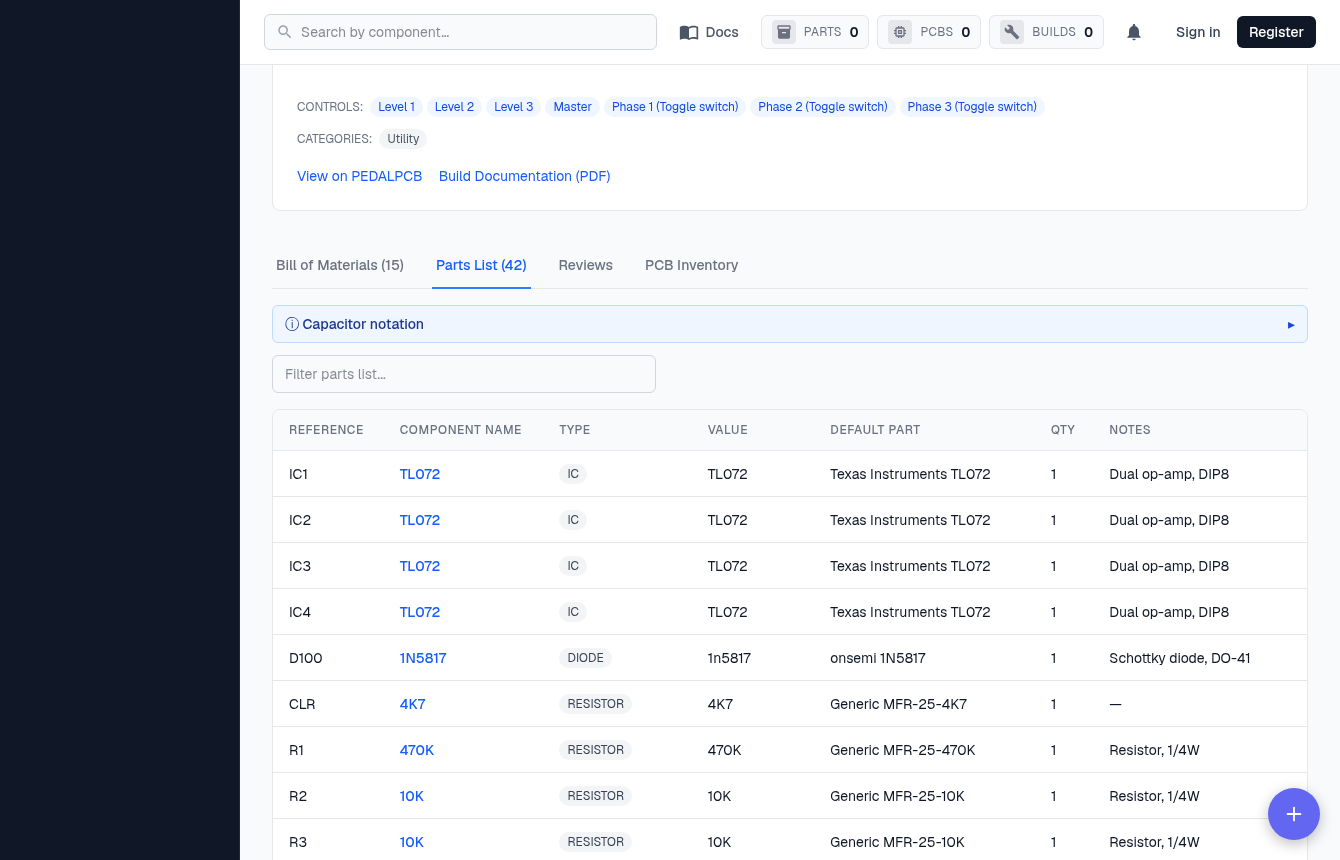Open Build Documentation (PDF) link

coord(525,176)
